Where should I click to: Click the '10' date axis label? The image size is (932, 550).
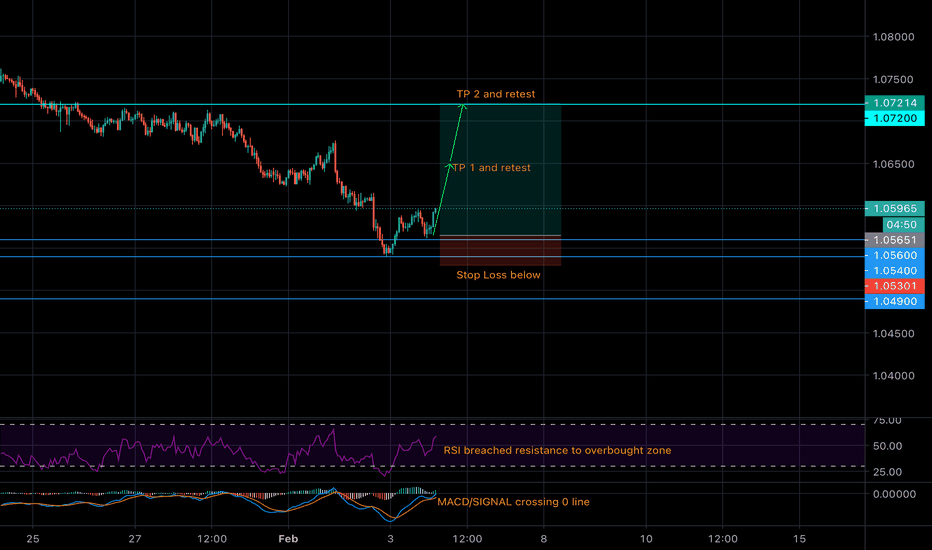click(646, 539)
